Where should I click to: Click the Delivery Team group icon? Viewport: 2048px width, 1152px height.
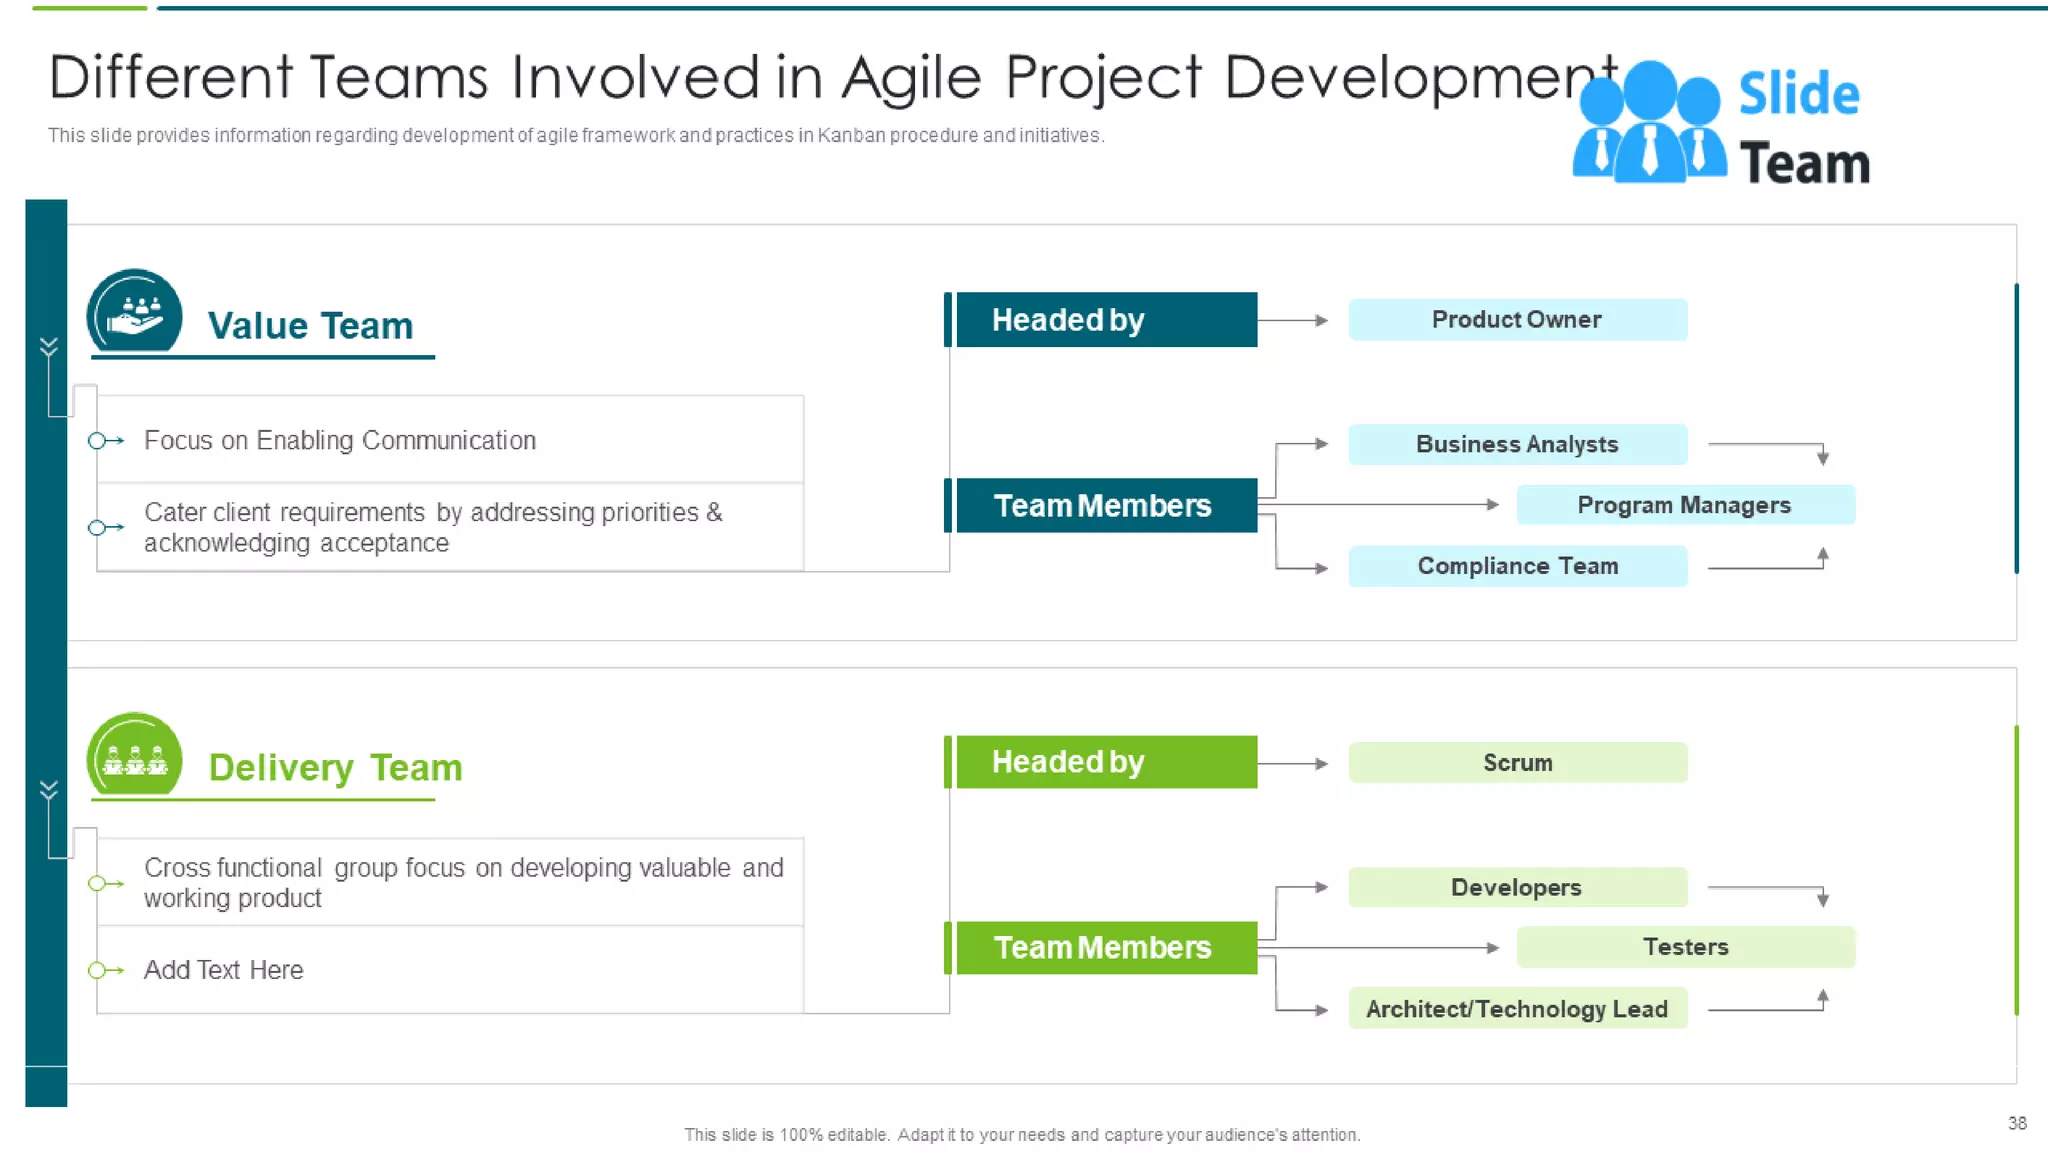(134, 757)
